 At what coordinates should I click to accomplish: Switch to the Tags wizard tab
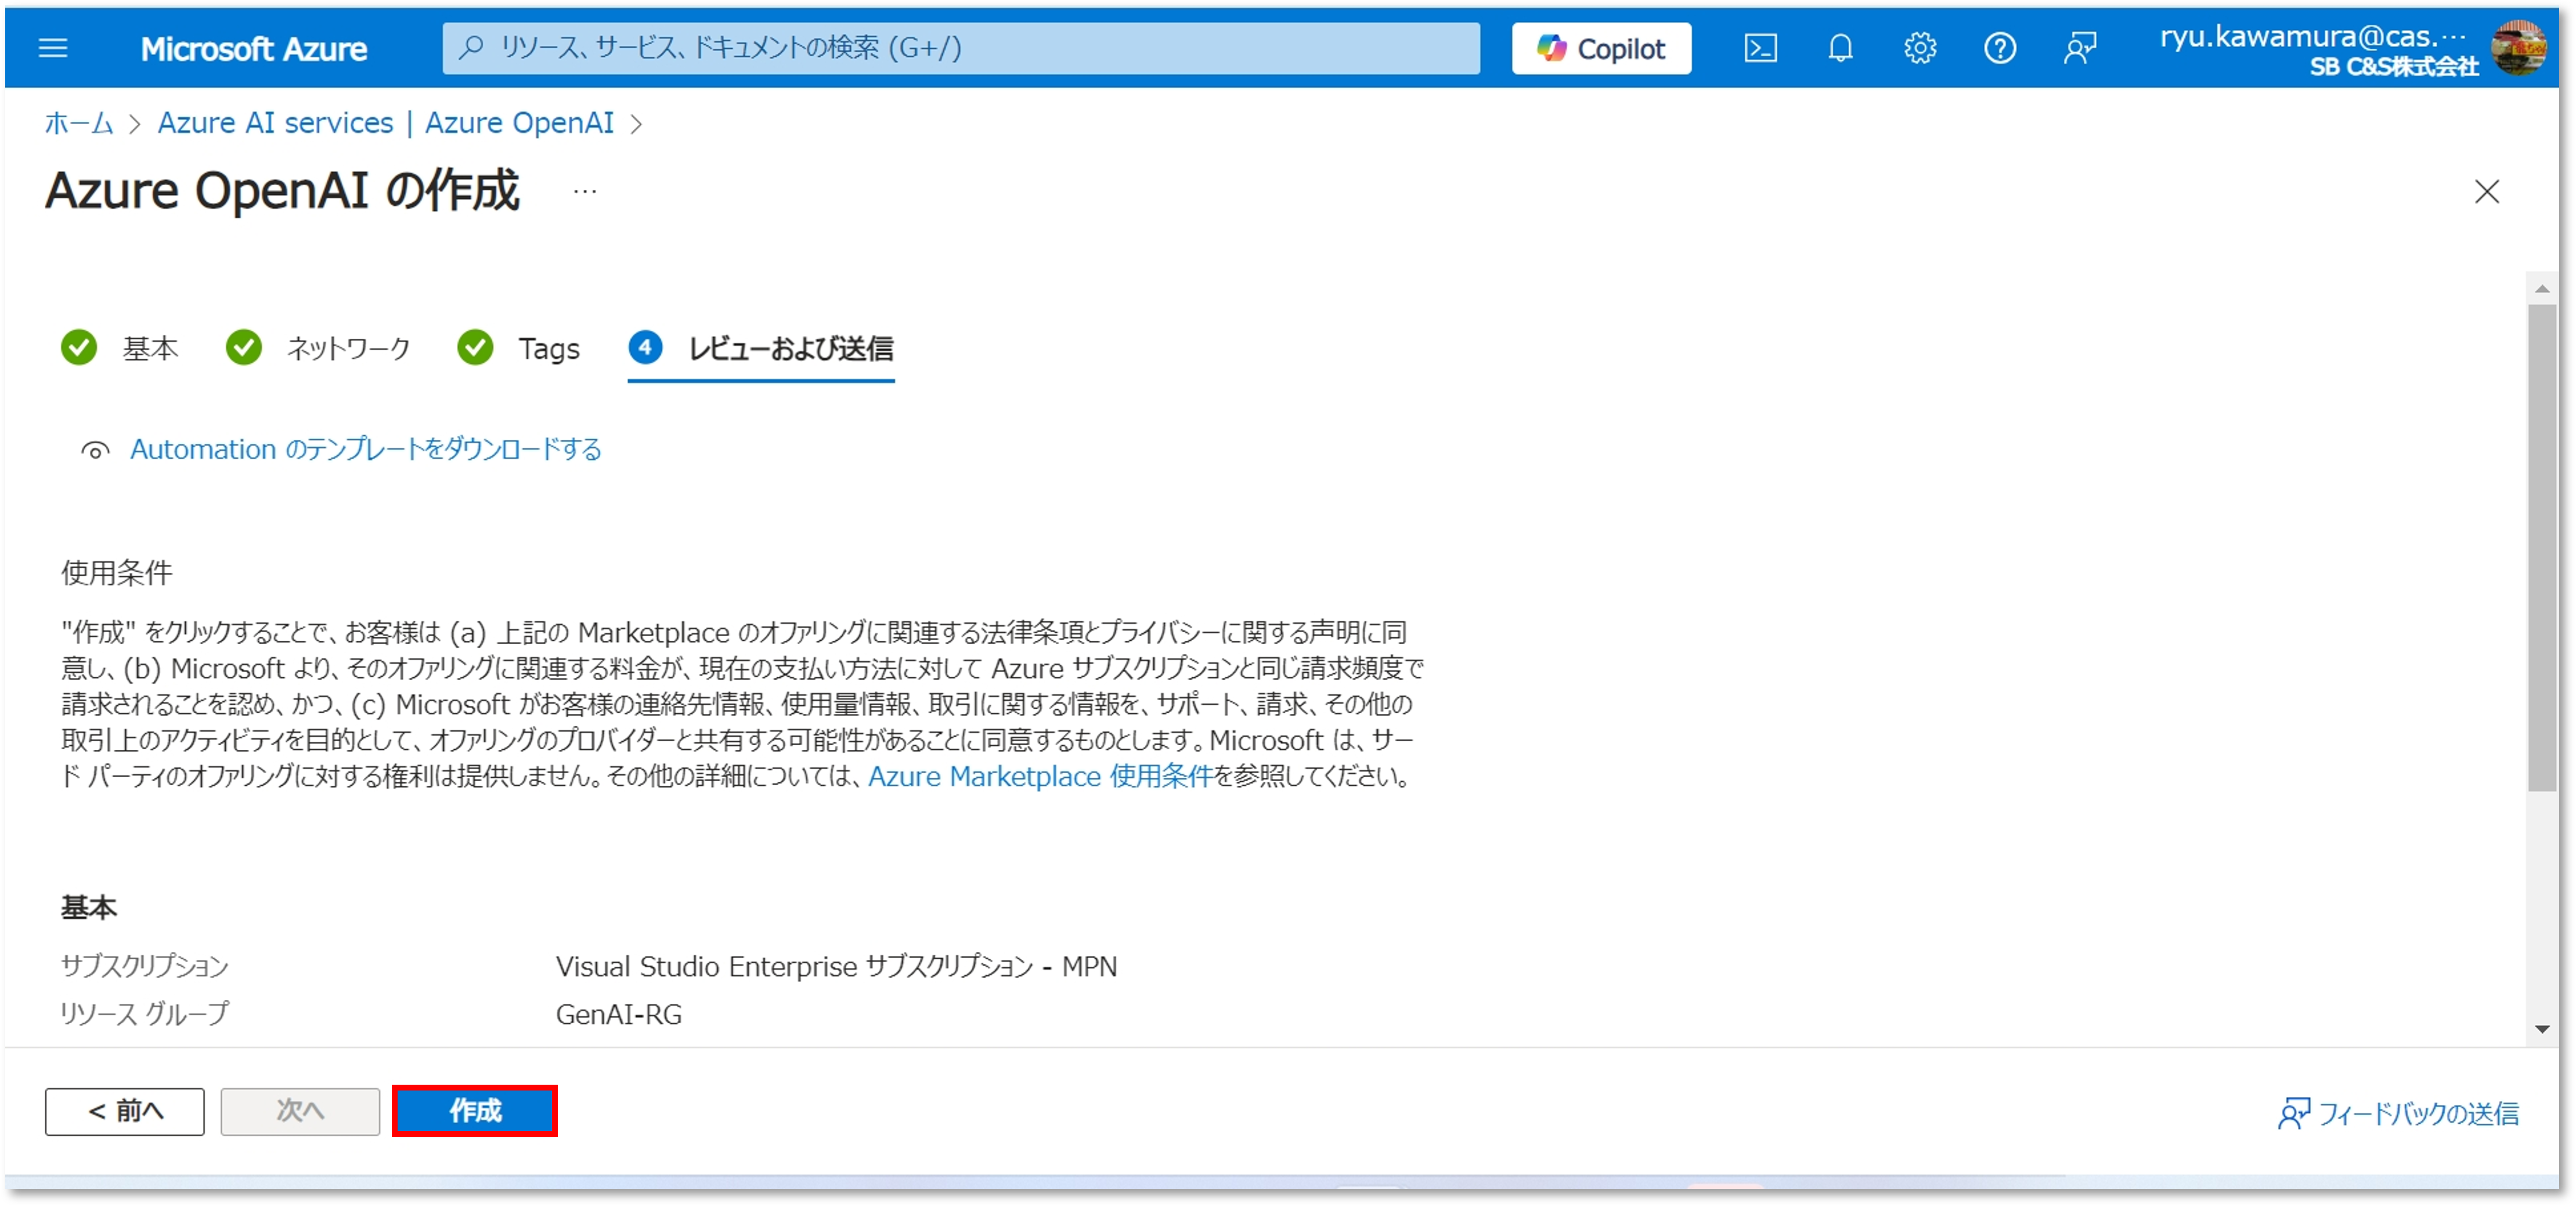(548, 348)
